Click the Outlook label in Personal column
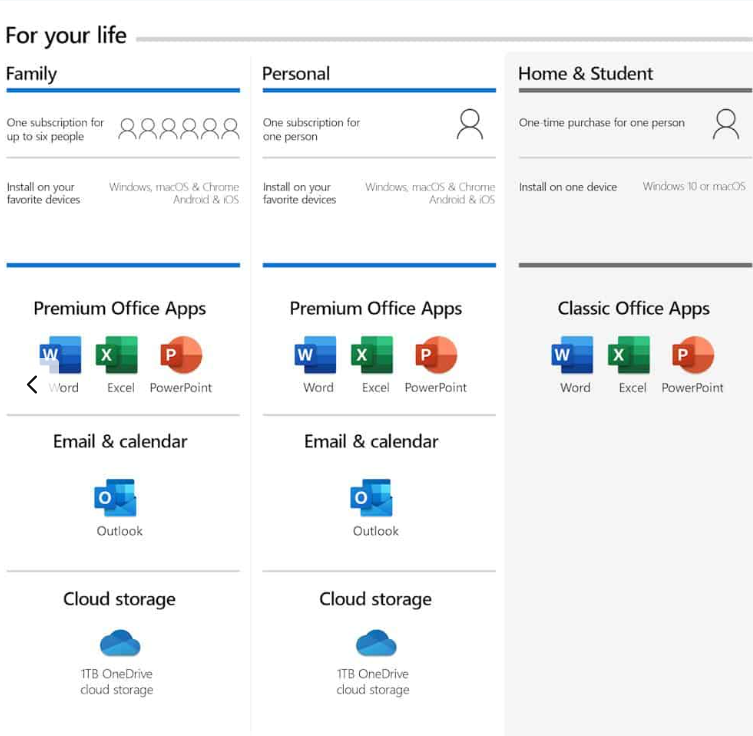This screenshot has width=753, height=736. pos(376,531)
